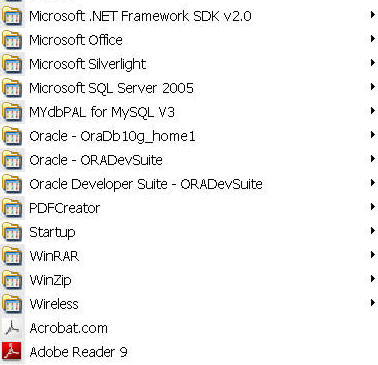Open the Oracle - ORADevSuite menu entry

point(189,160)
